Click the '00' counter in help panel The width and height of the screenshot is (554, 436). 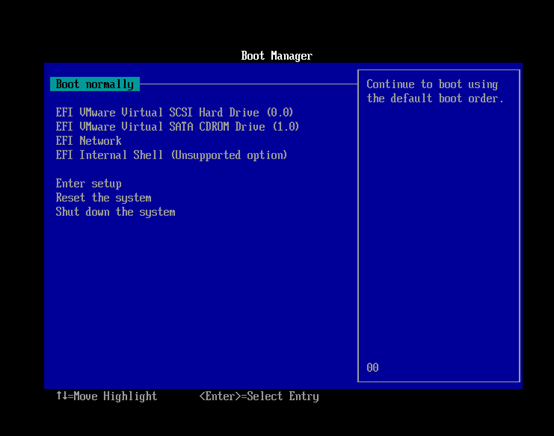372,367
